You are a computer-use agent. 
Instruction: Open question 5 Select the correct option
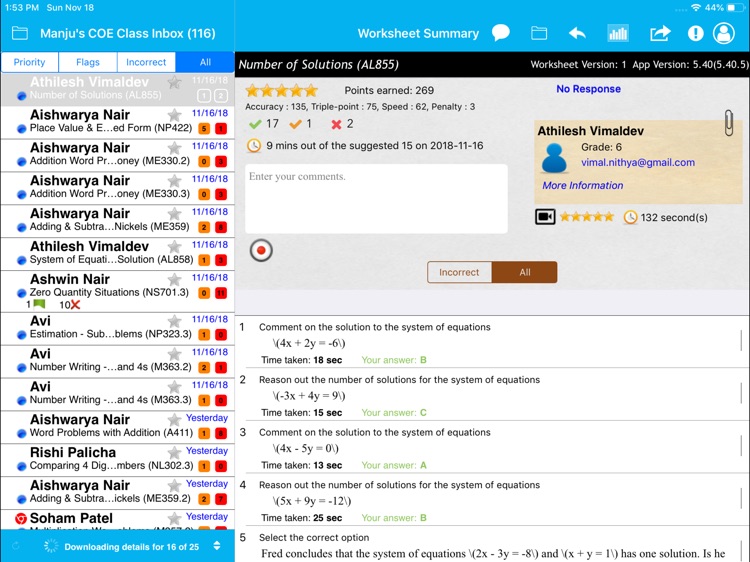pyautogui.click(x=493, y=545)
